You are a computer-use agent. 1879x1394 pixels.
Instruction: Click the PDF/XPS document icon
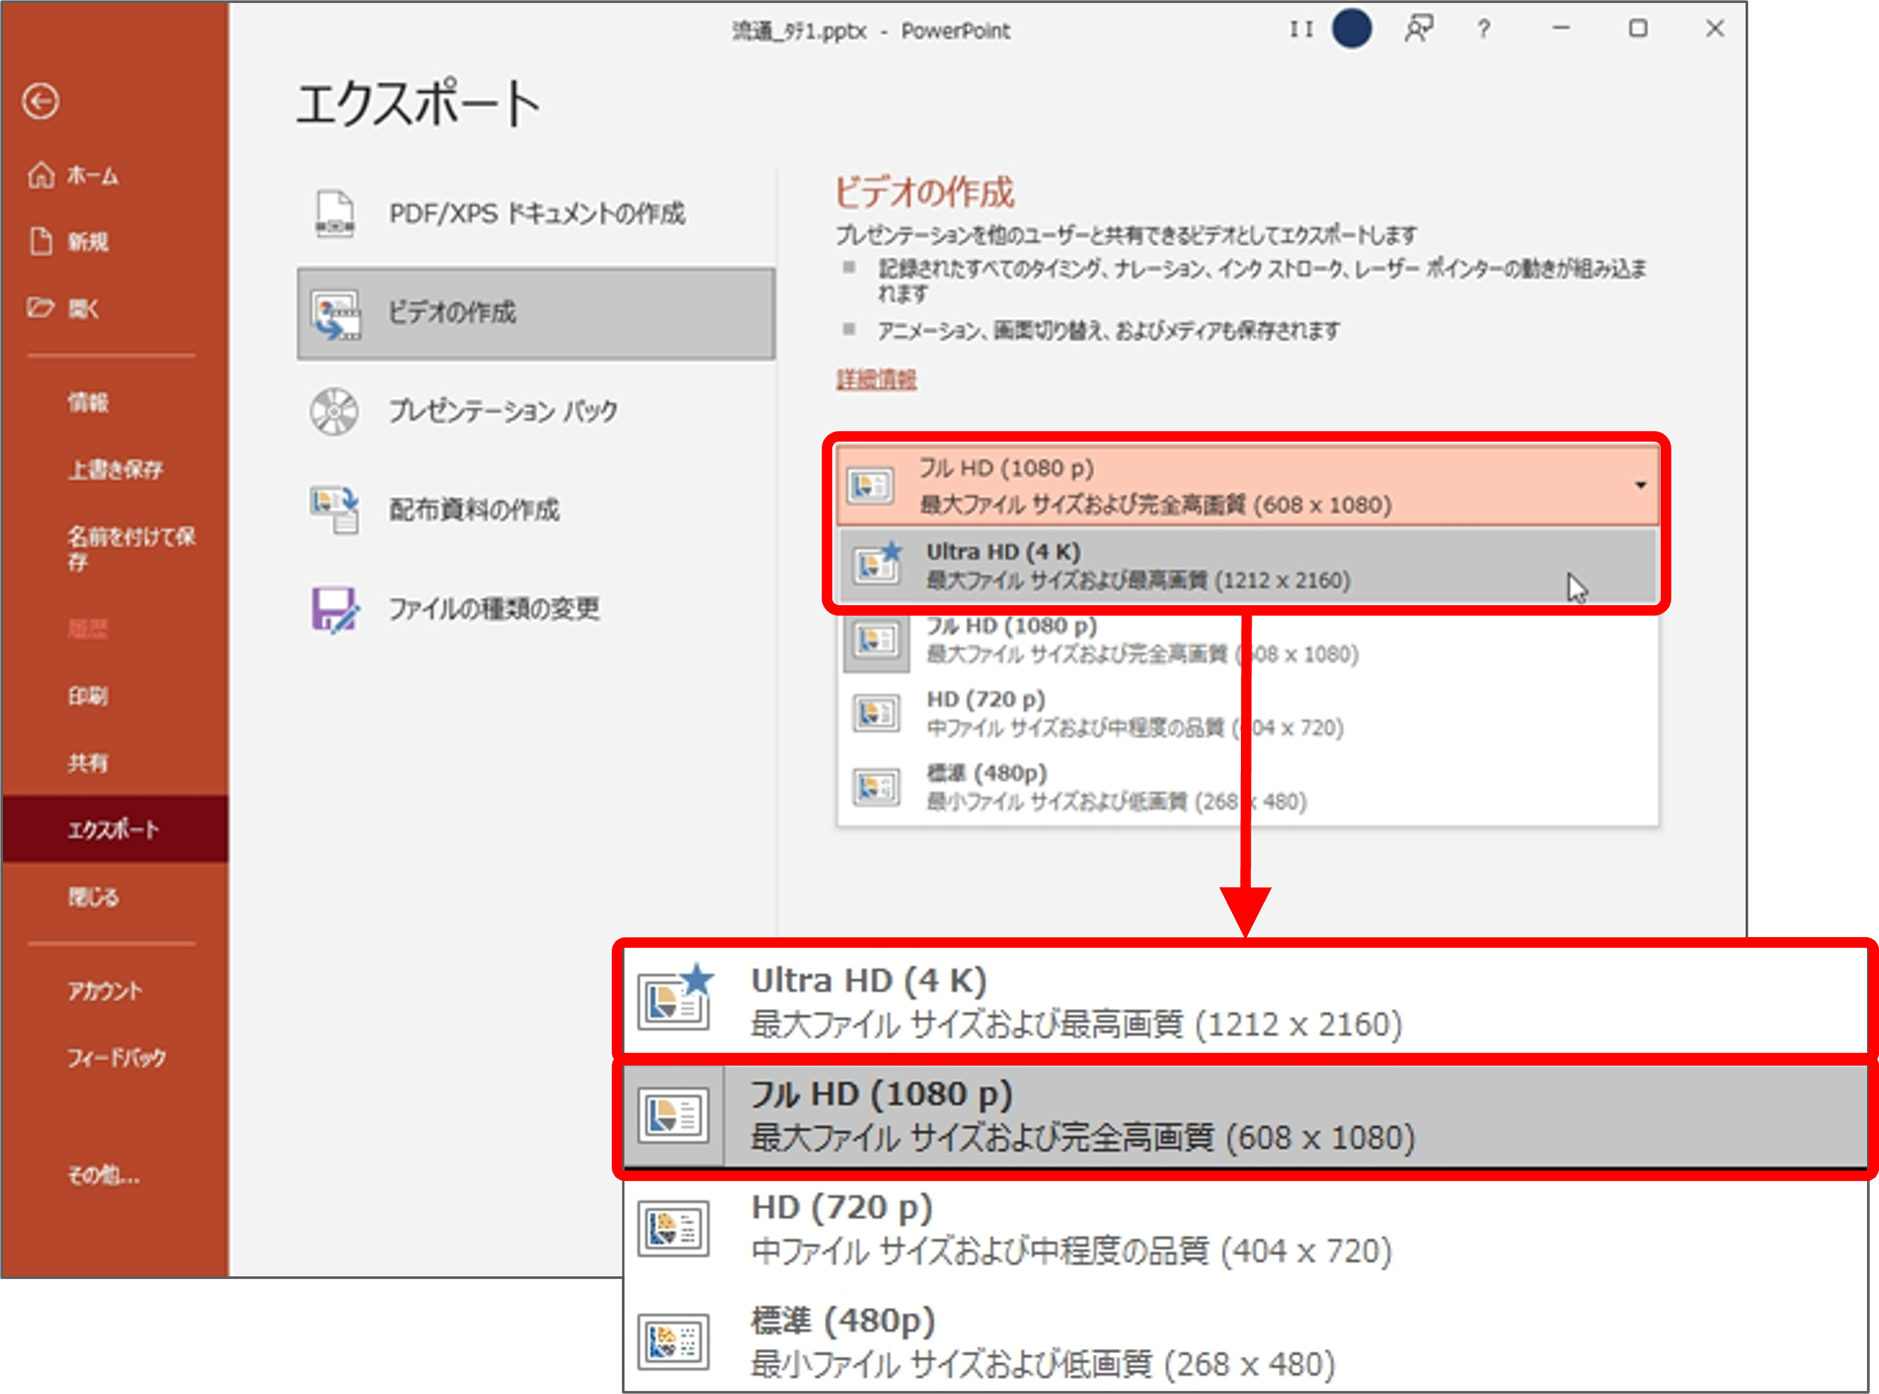coord(334,213)
